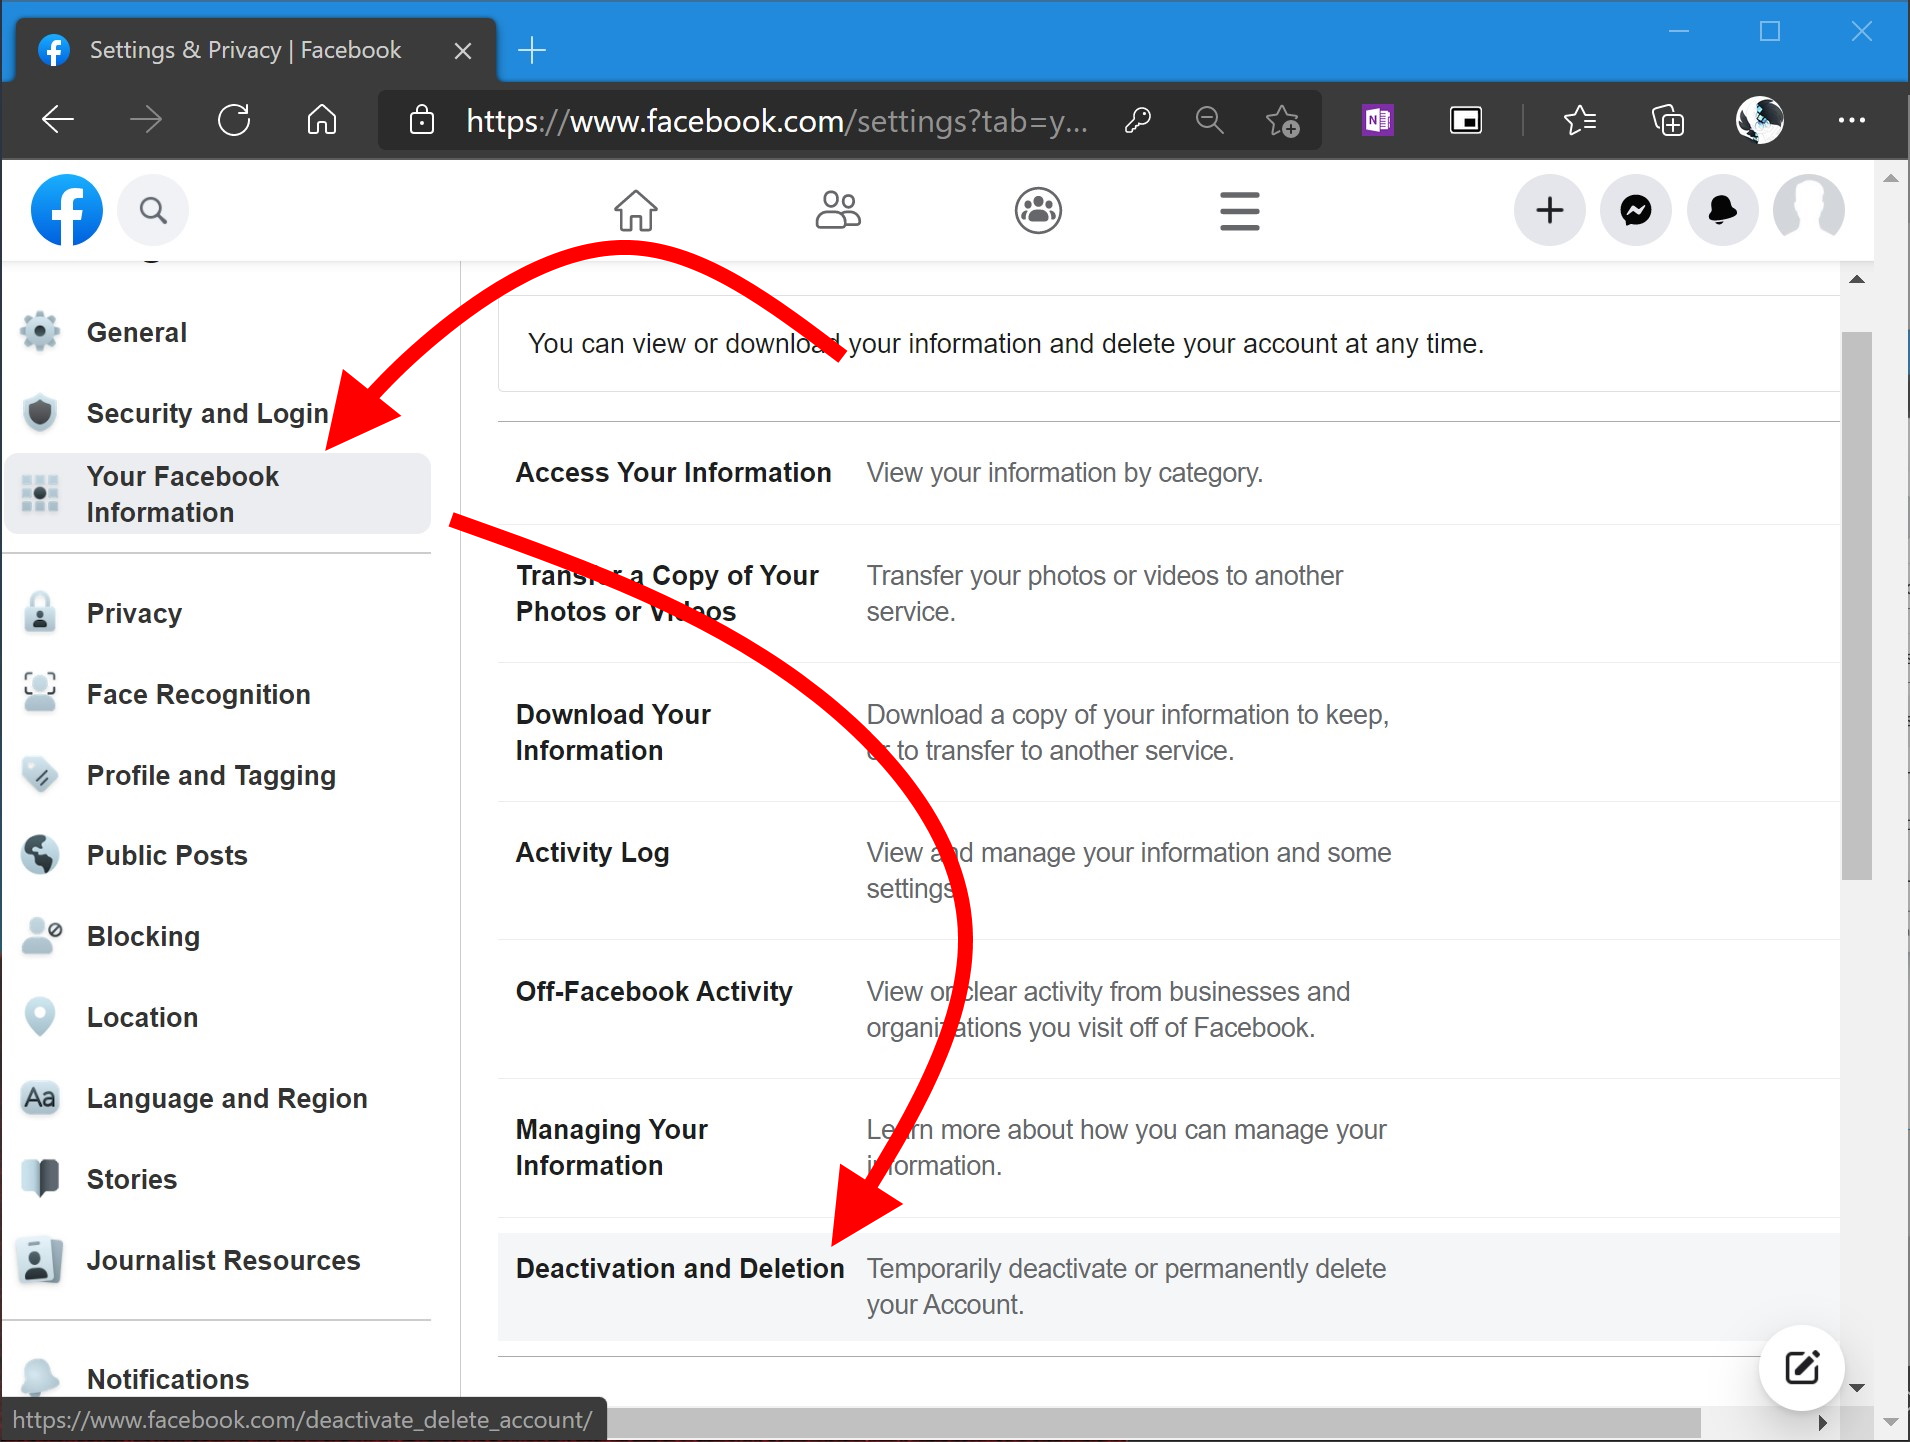
Task: Open Managing Your Information row
Action: (x=1168, y=1147)
